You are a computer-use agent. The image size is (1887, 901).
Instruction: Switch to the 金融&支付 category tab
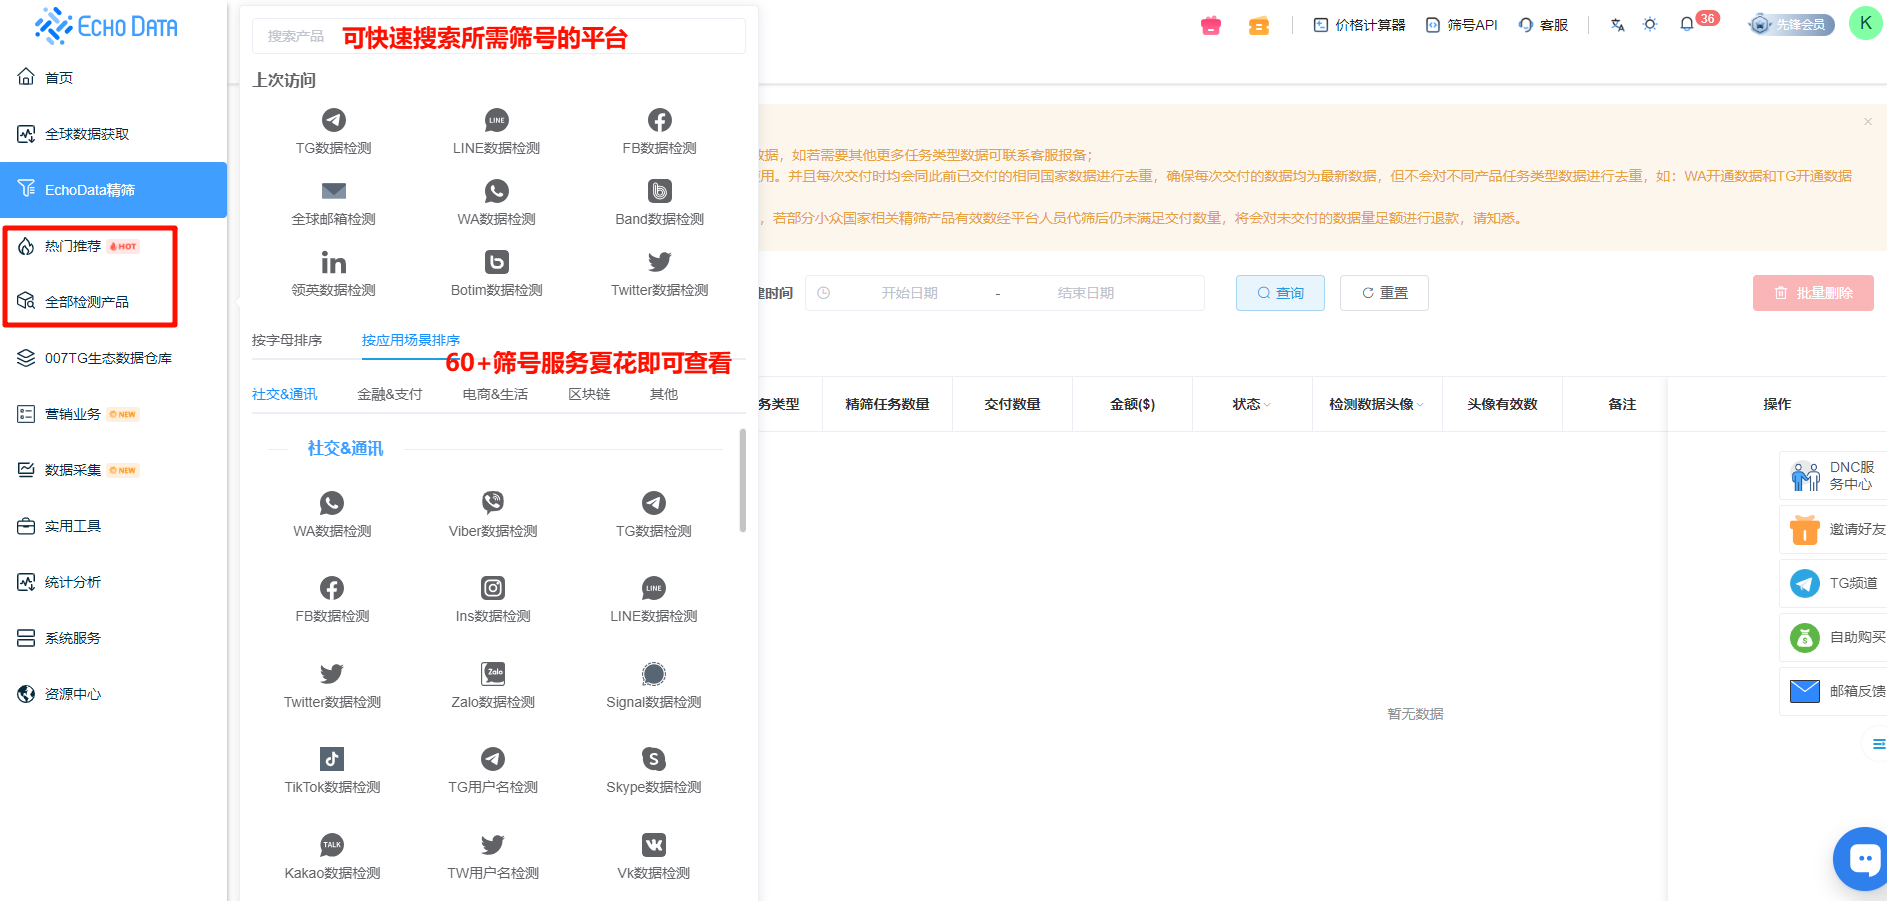(389, 394)
